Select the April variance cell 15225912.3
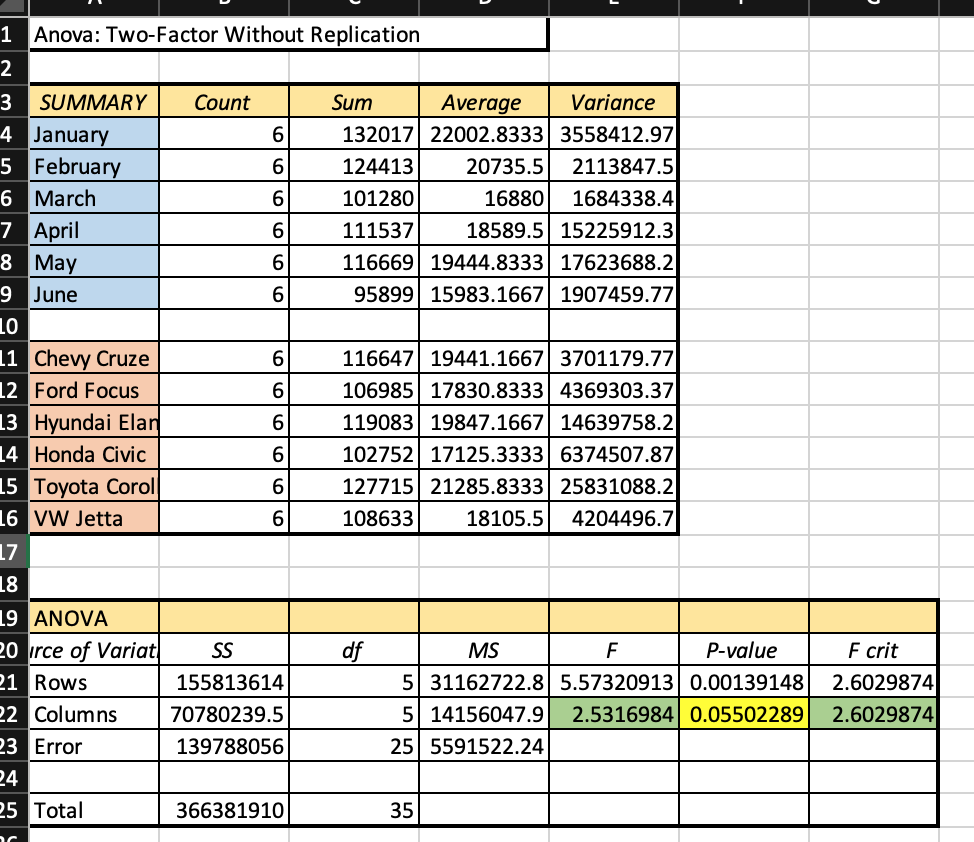This screenshot has width=974, height=842. tap(614, 230)
